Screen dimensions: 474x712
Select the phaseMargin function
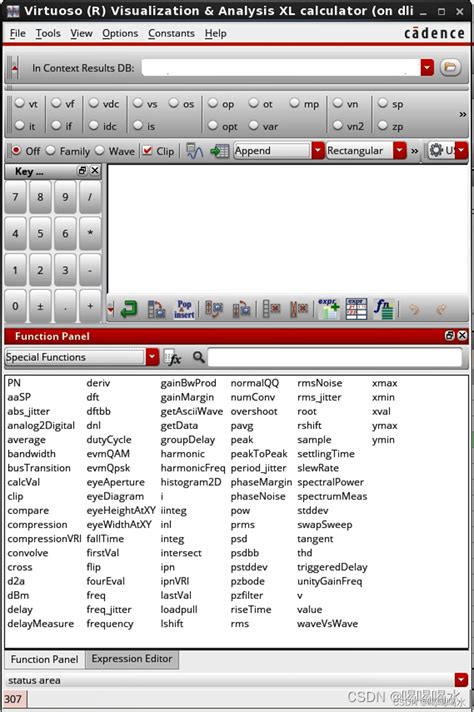(x=261, y=482)
